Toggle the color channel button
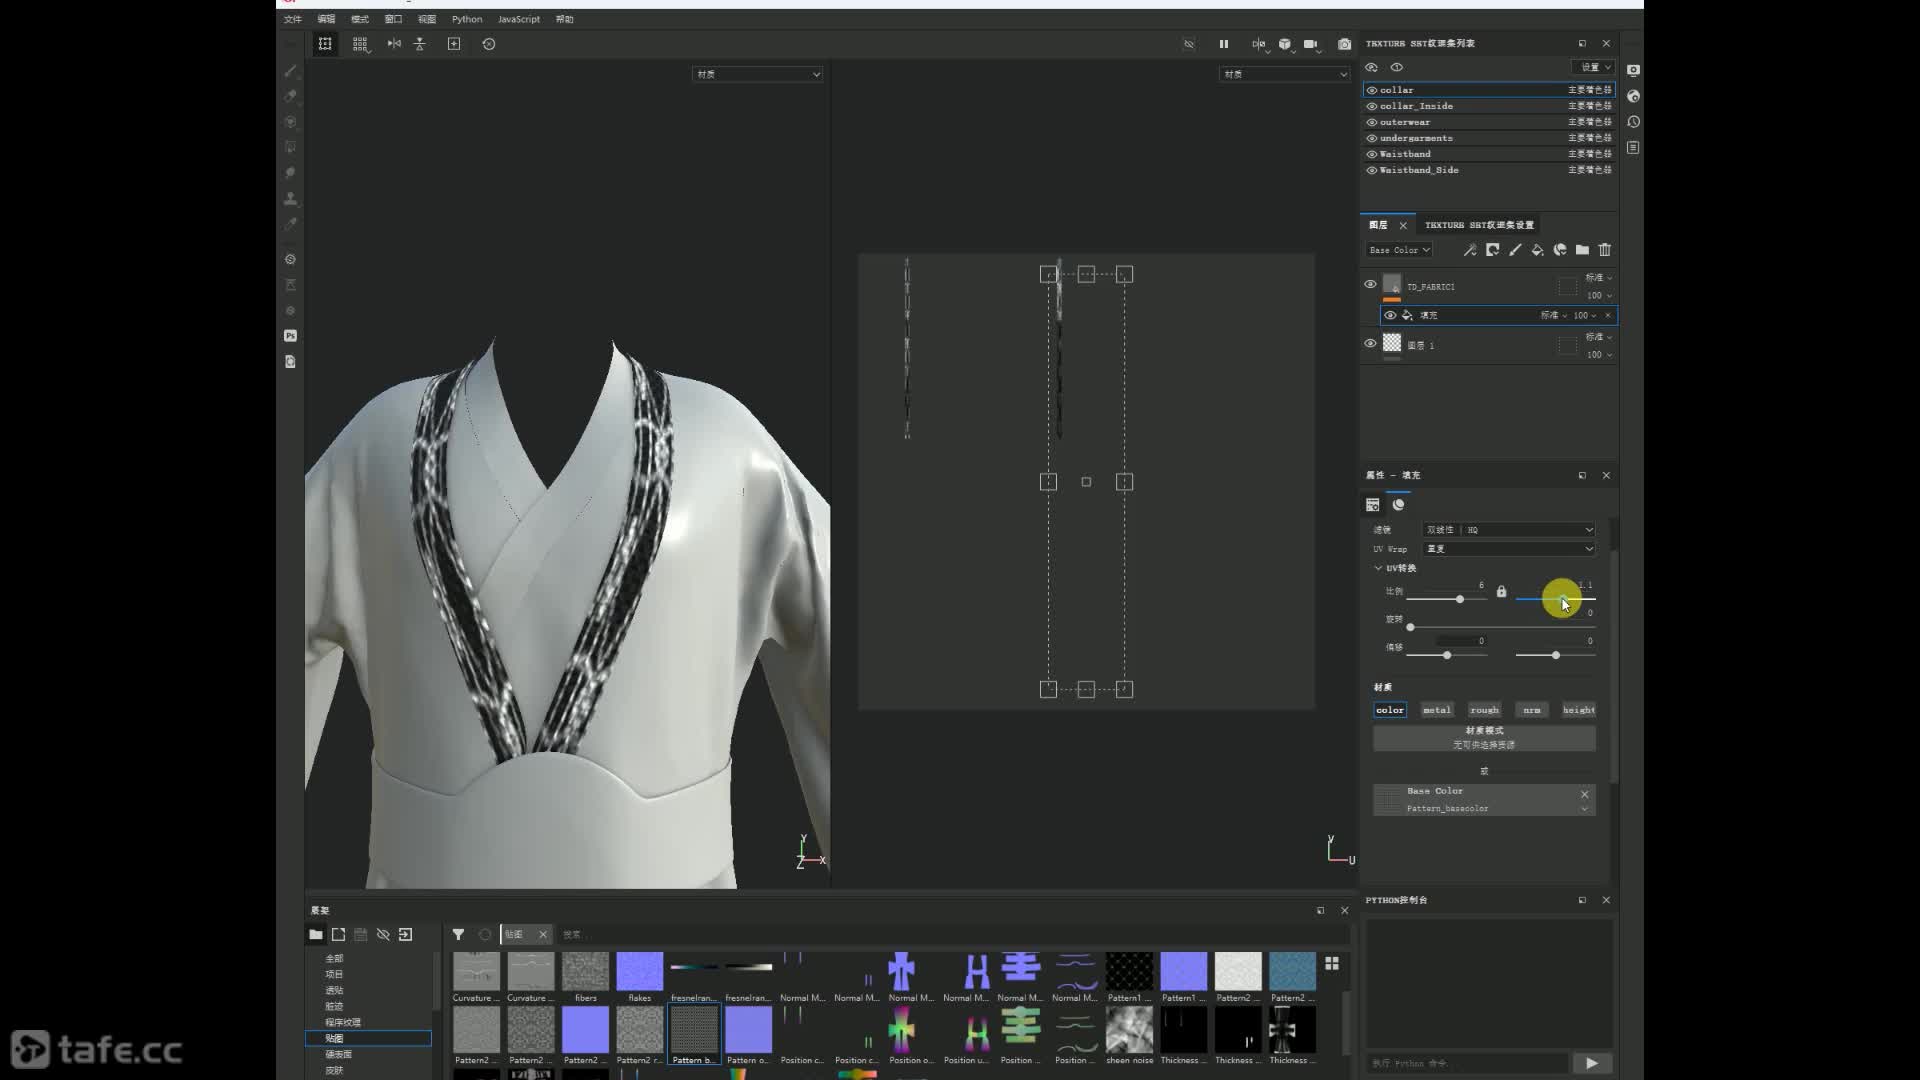Image resolution: width=1920 pixels, height=1080 pixels. point(1390,710)
